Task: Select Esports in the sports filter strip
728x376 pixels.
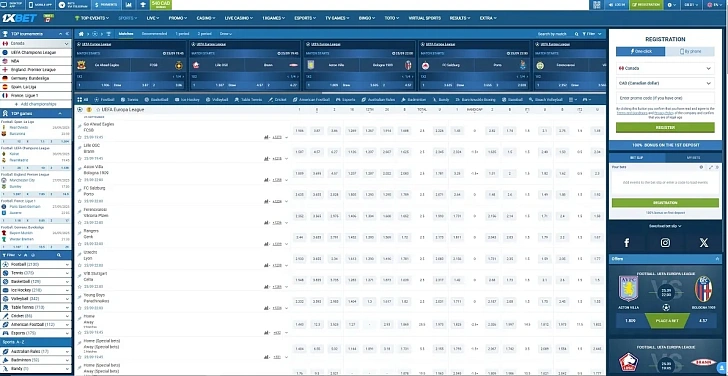Action: click(x=346, y=99)
